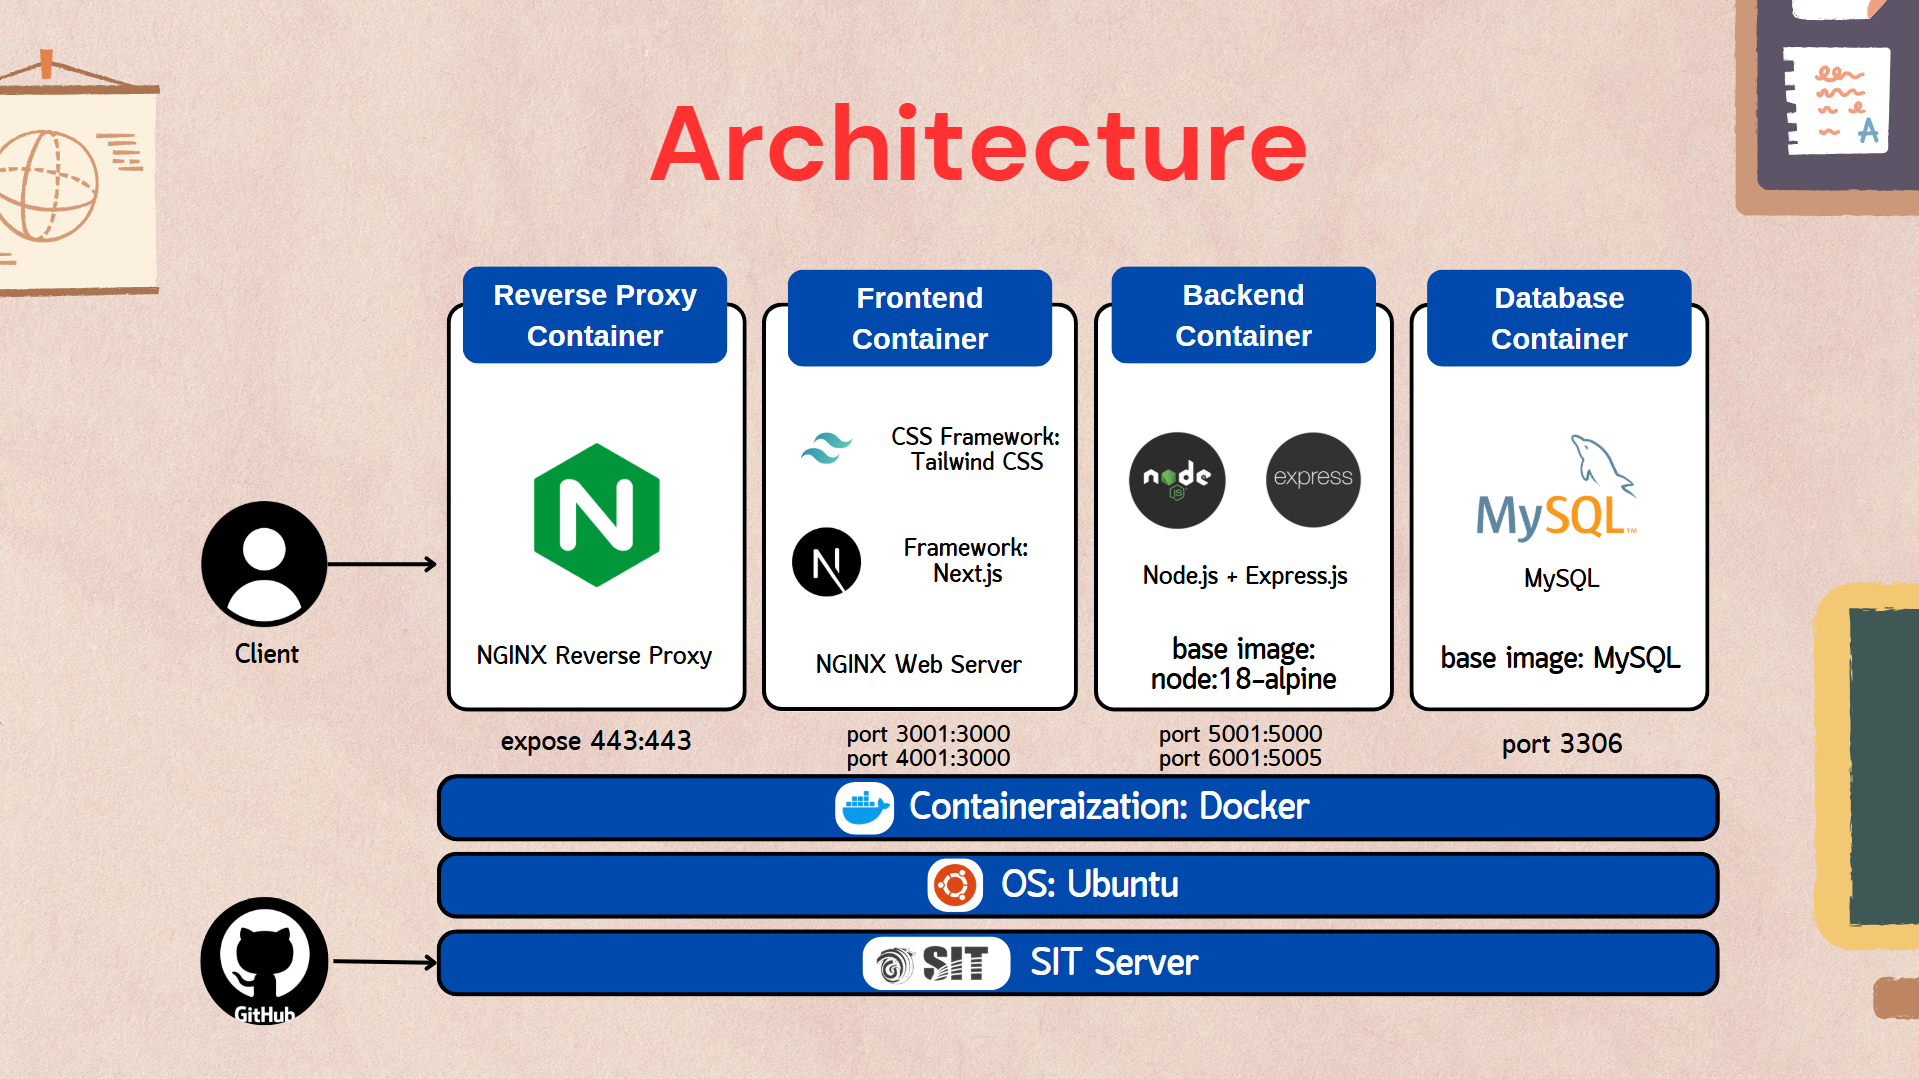This screenshot has height=1079, width=1919.
Task: Click the 'expose 443:443' text
Action: (x=596, y=741)
